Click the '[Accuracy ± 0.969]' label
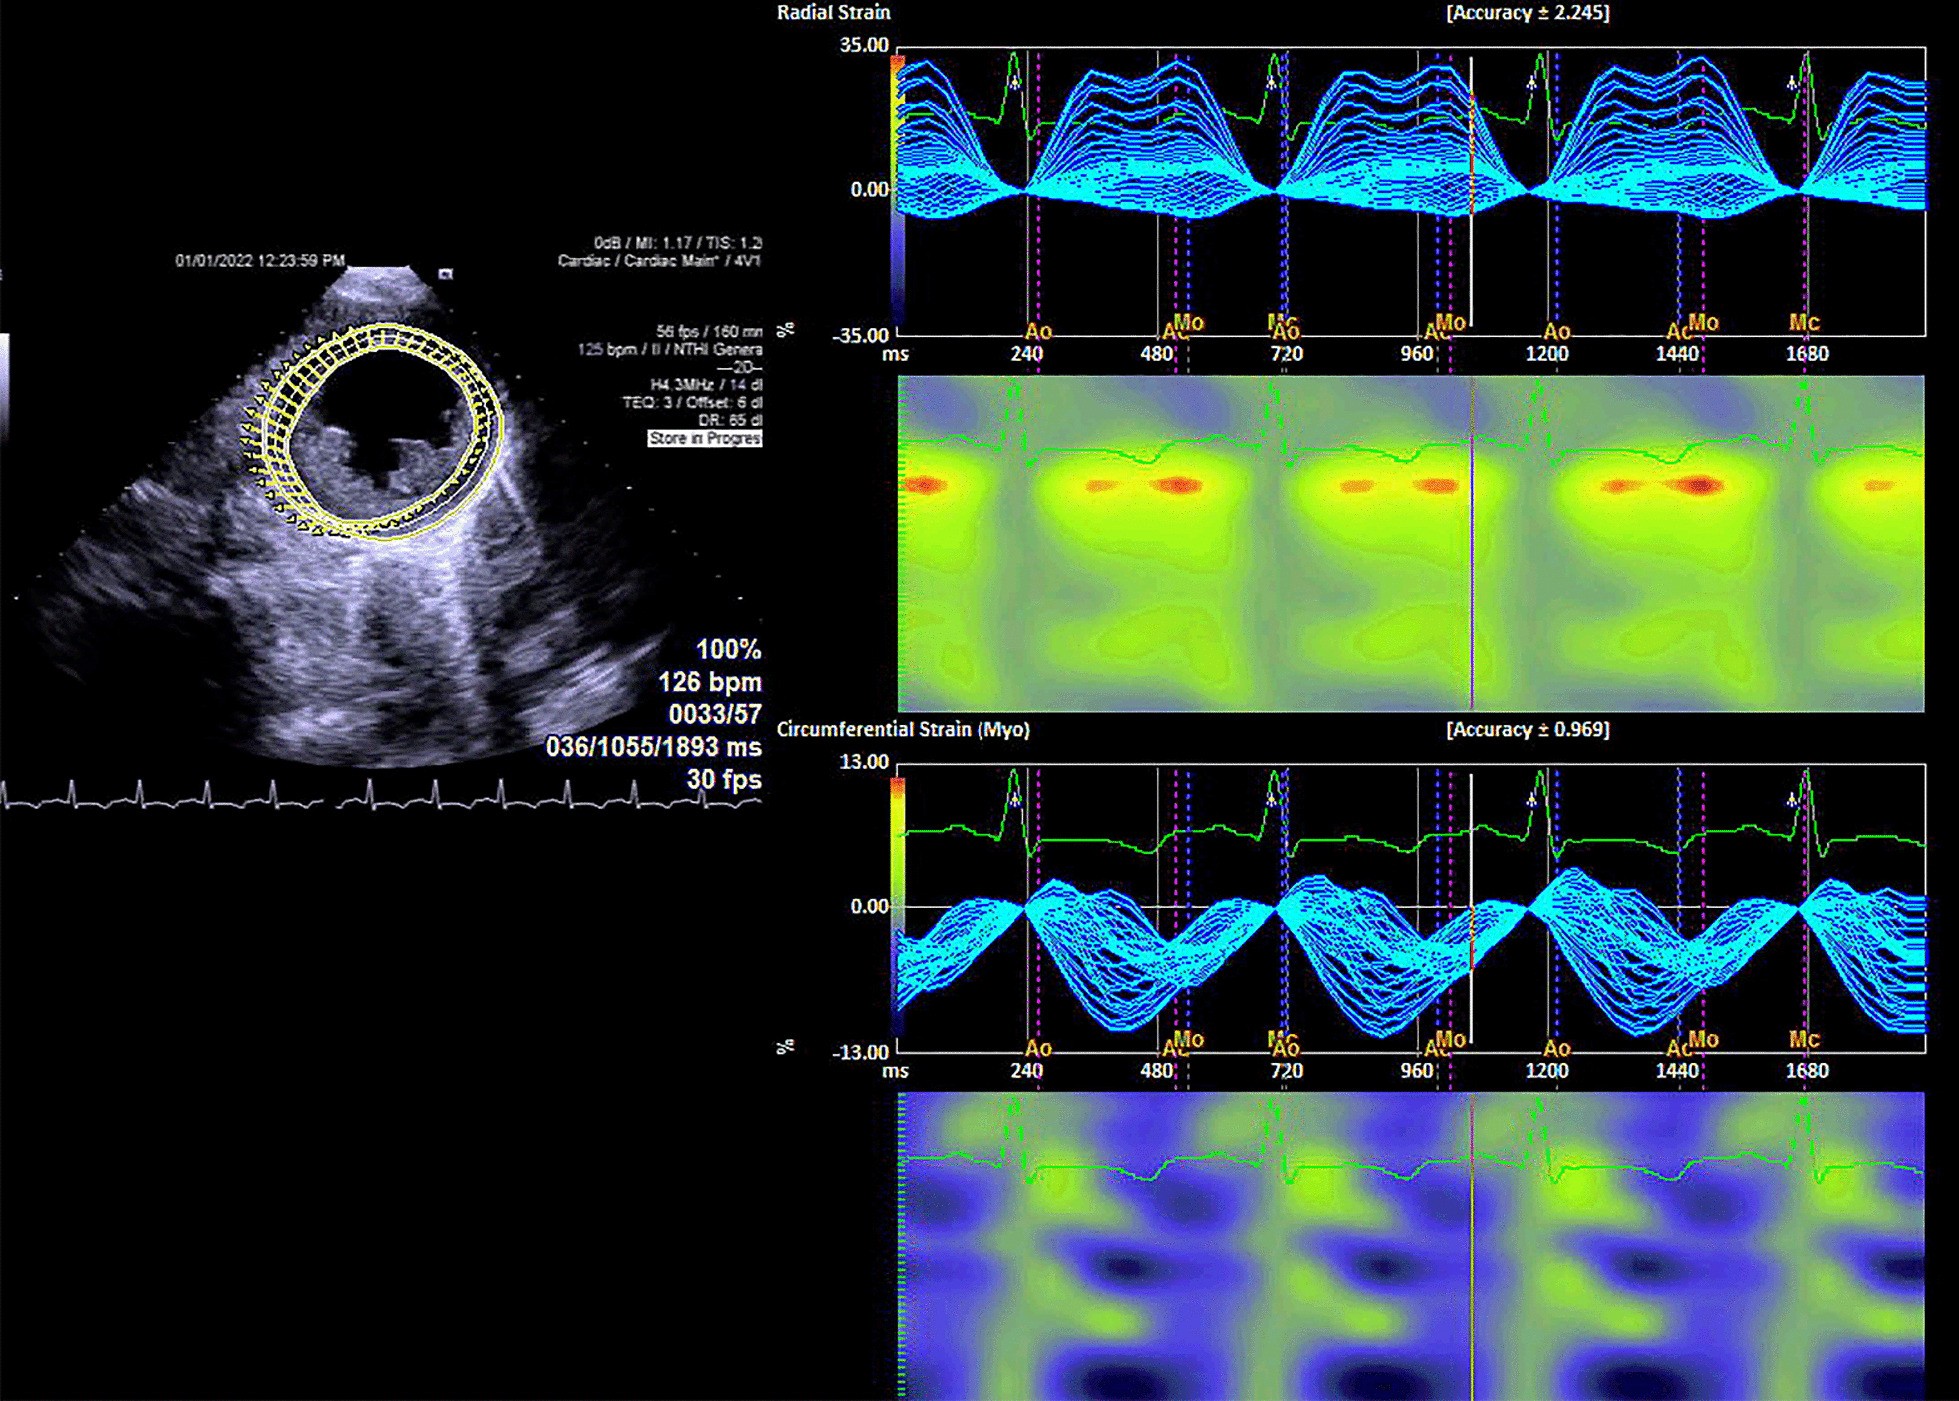 (x=1527, y=730)
